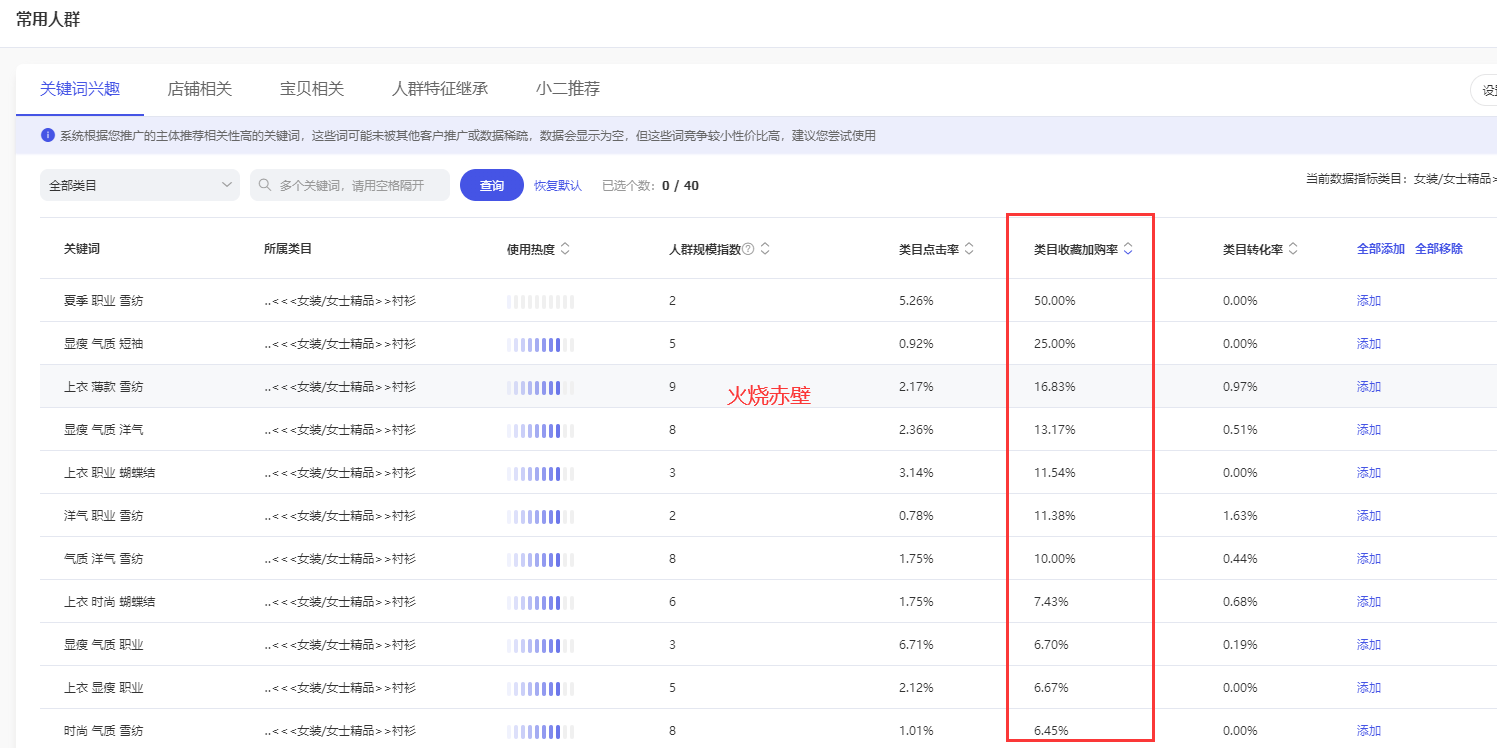
Task: Click 关键词 column header
Action: tap(82, 249)
